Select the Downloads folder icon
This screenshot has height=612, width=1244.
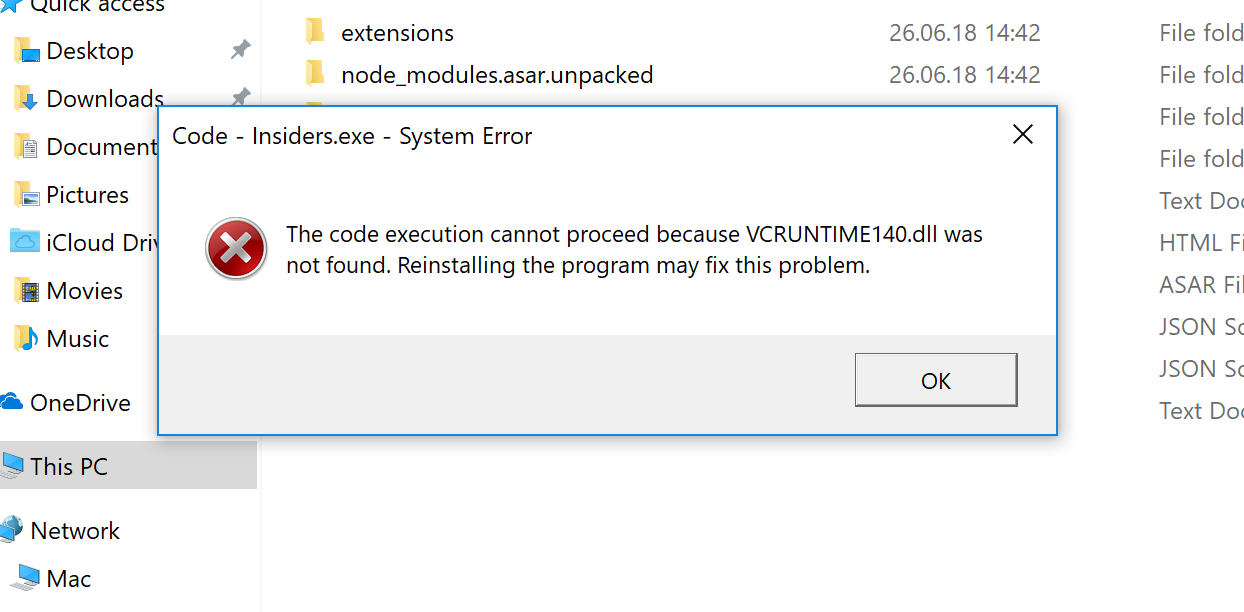(26, 98)
